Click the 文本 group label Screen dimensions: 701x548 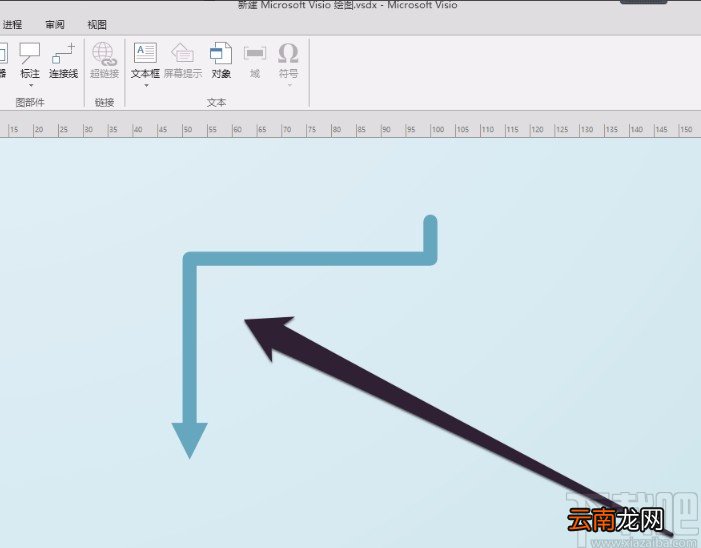(x=216, y=102)
